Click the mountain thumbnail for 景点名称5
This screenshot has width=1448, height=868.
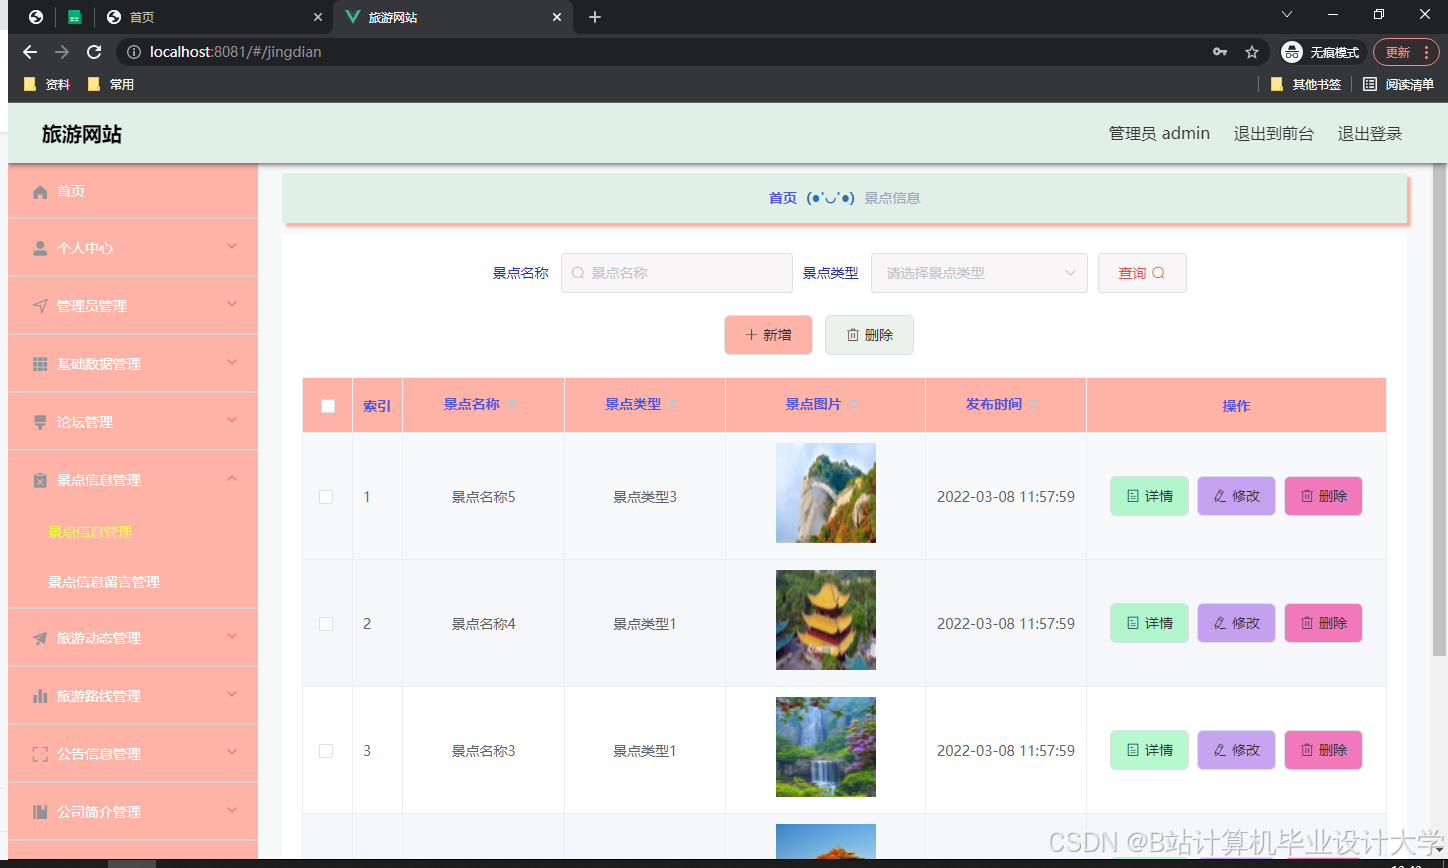[826, 493]
